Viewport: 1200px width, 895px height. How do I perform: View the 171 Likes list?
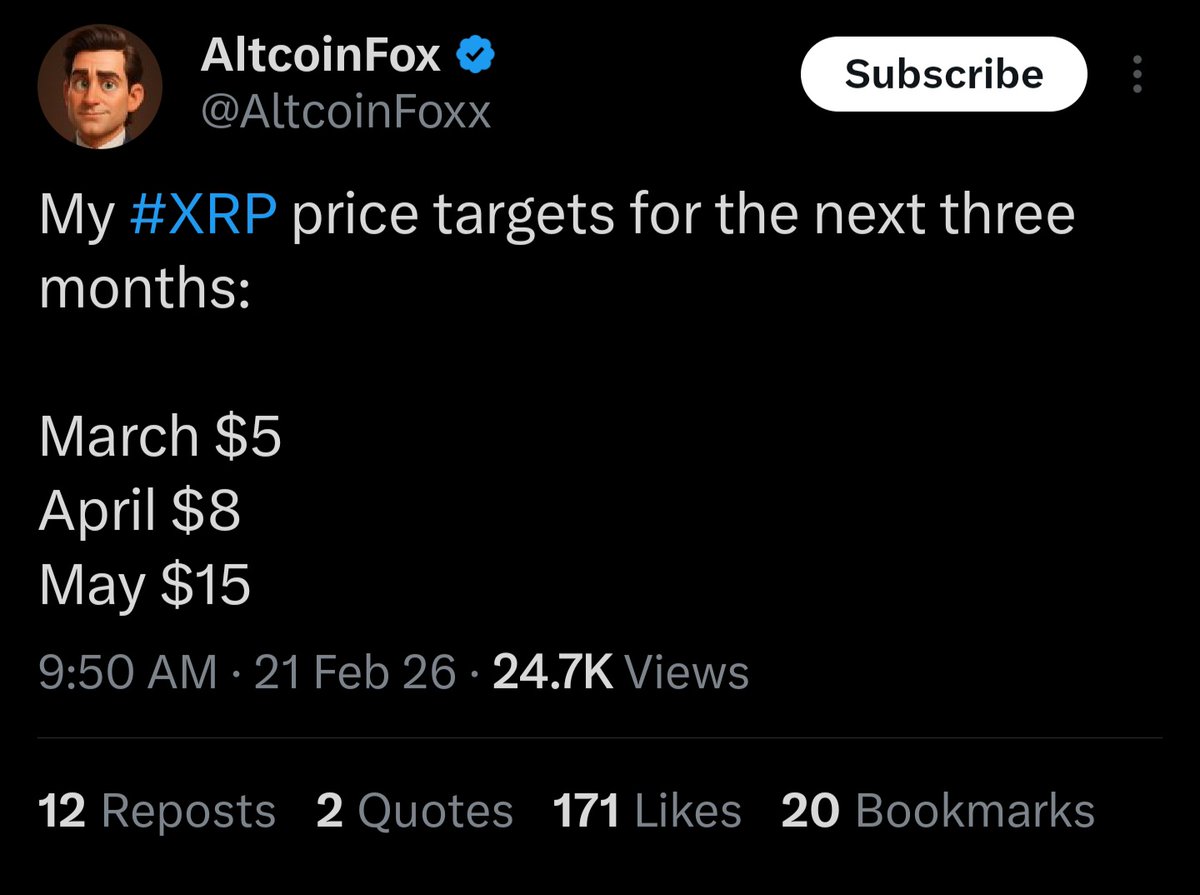[647, 811]
